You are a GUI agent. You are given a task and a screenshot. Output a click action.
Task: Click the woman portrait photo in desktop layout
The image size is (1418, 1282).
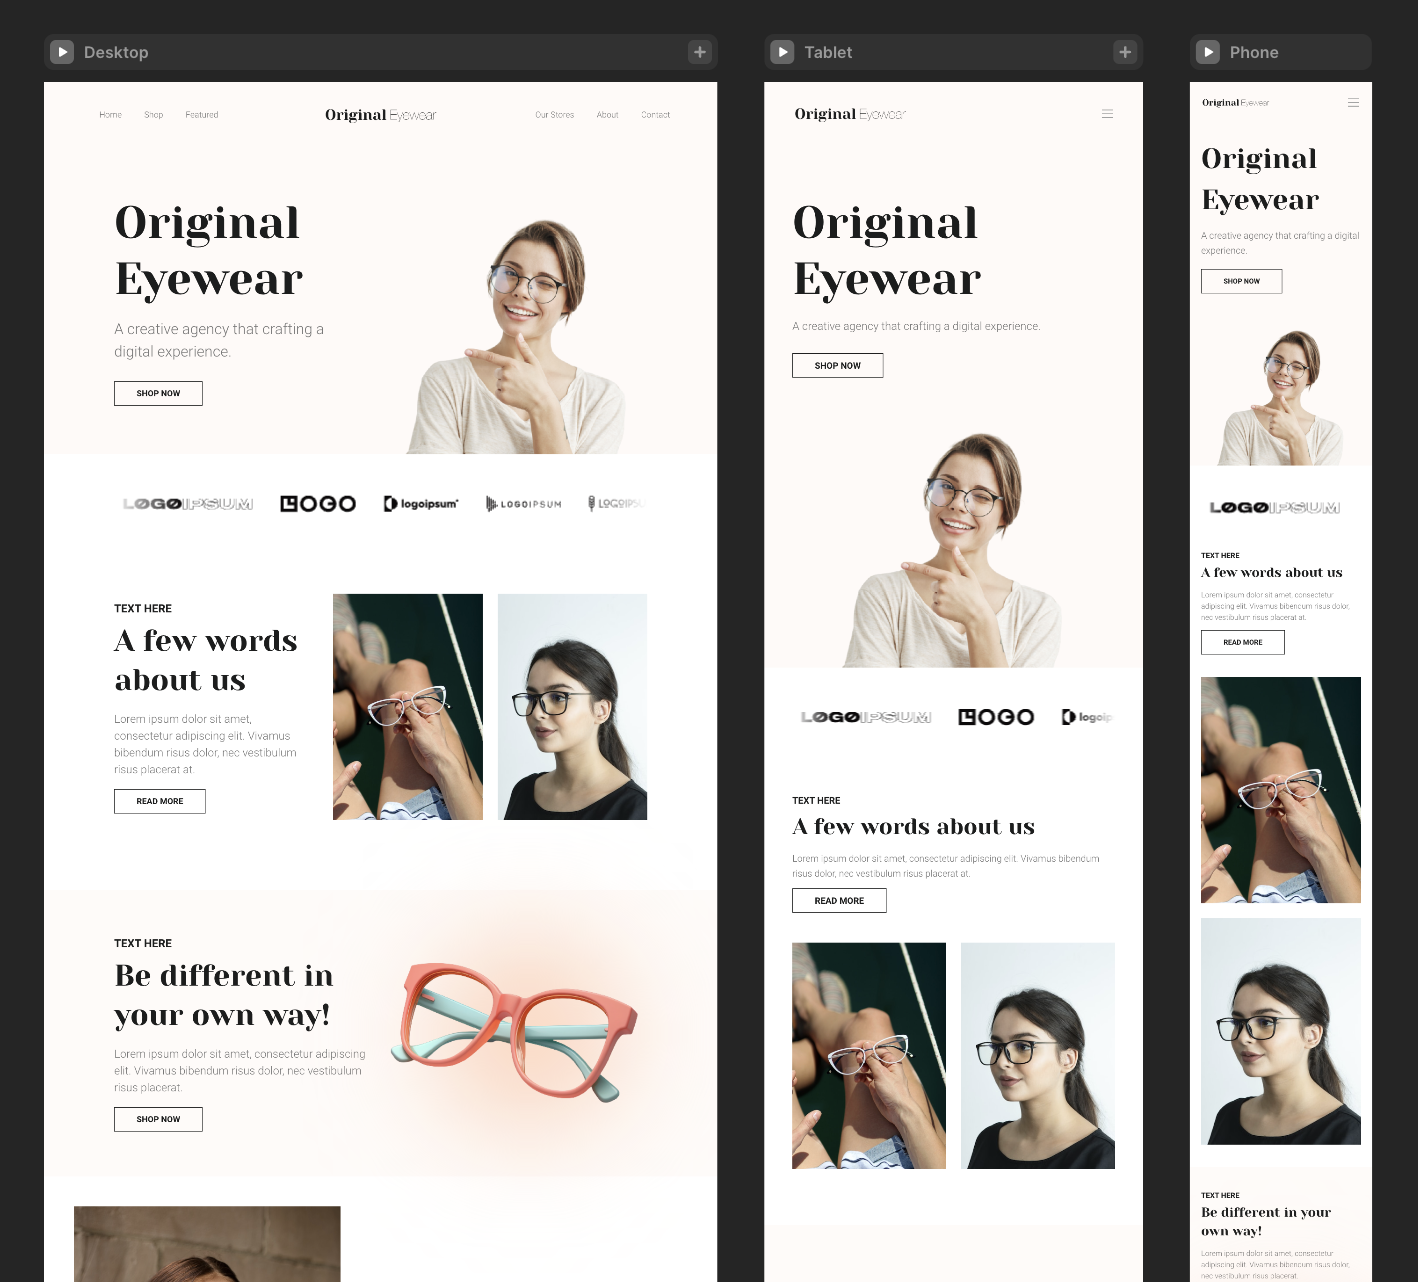pos(572,706)
